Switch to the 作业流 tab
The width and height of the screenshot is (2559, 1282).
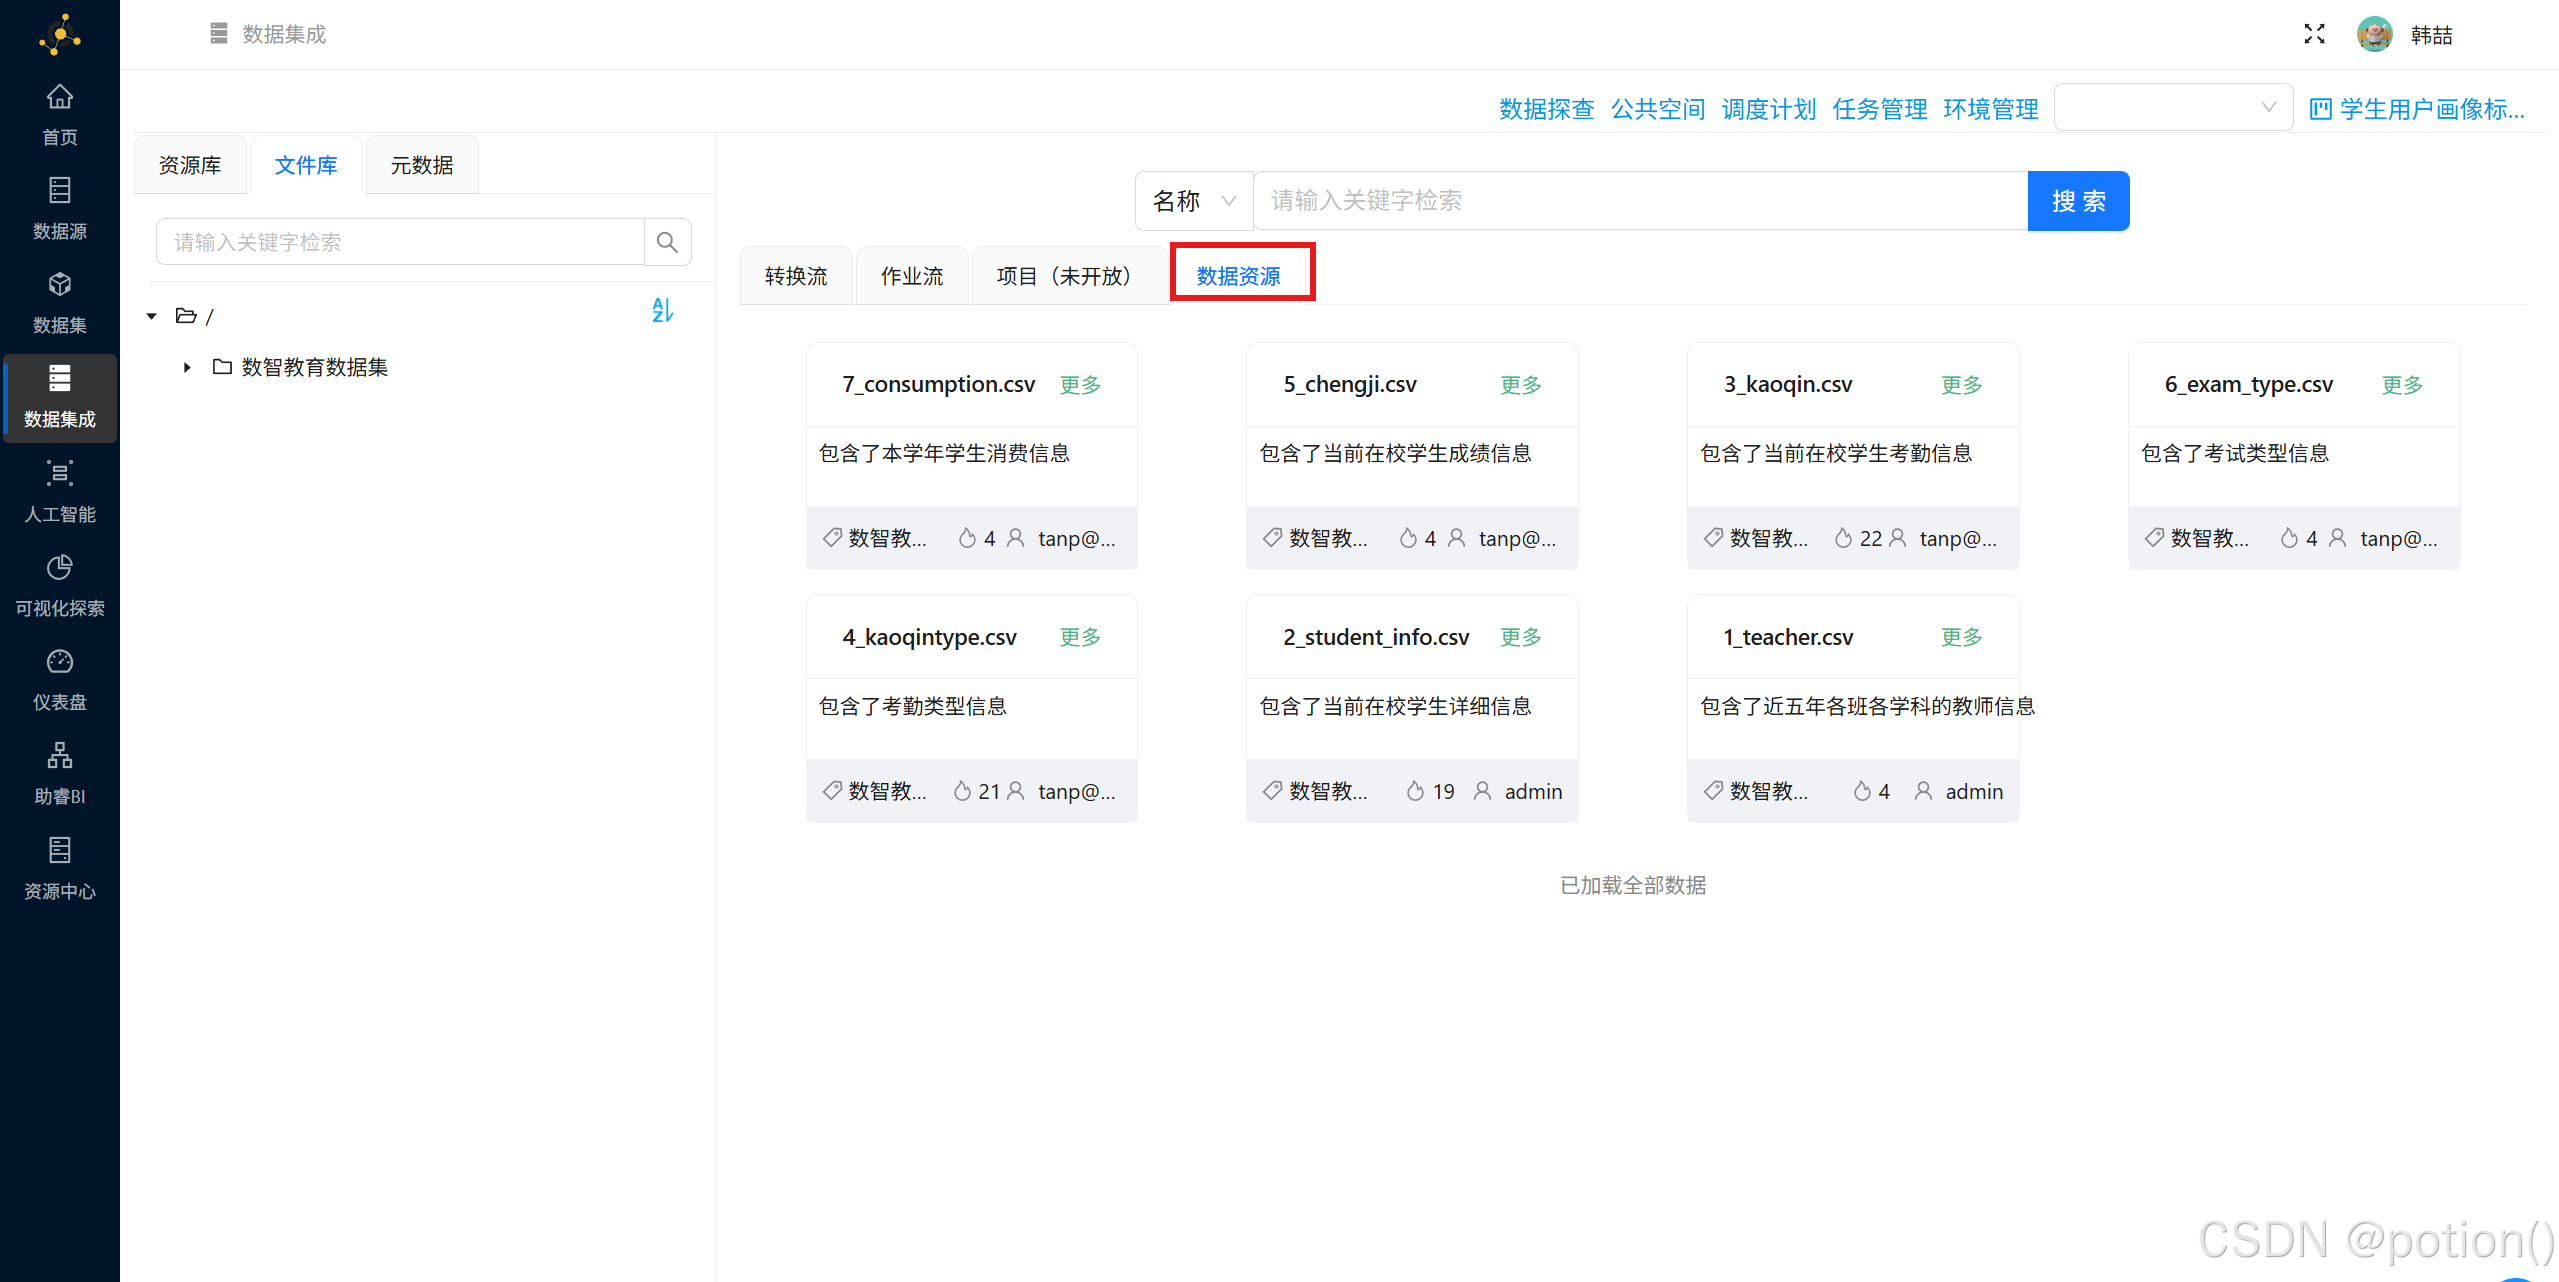912,276
